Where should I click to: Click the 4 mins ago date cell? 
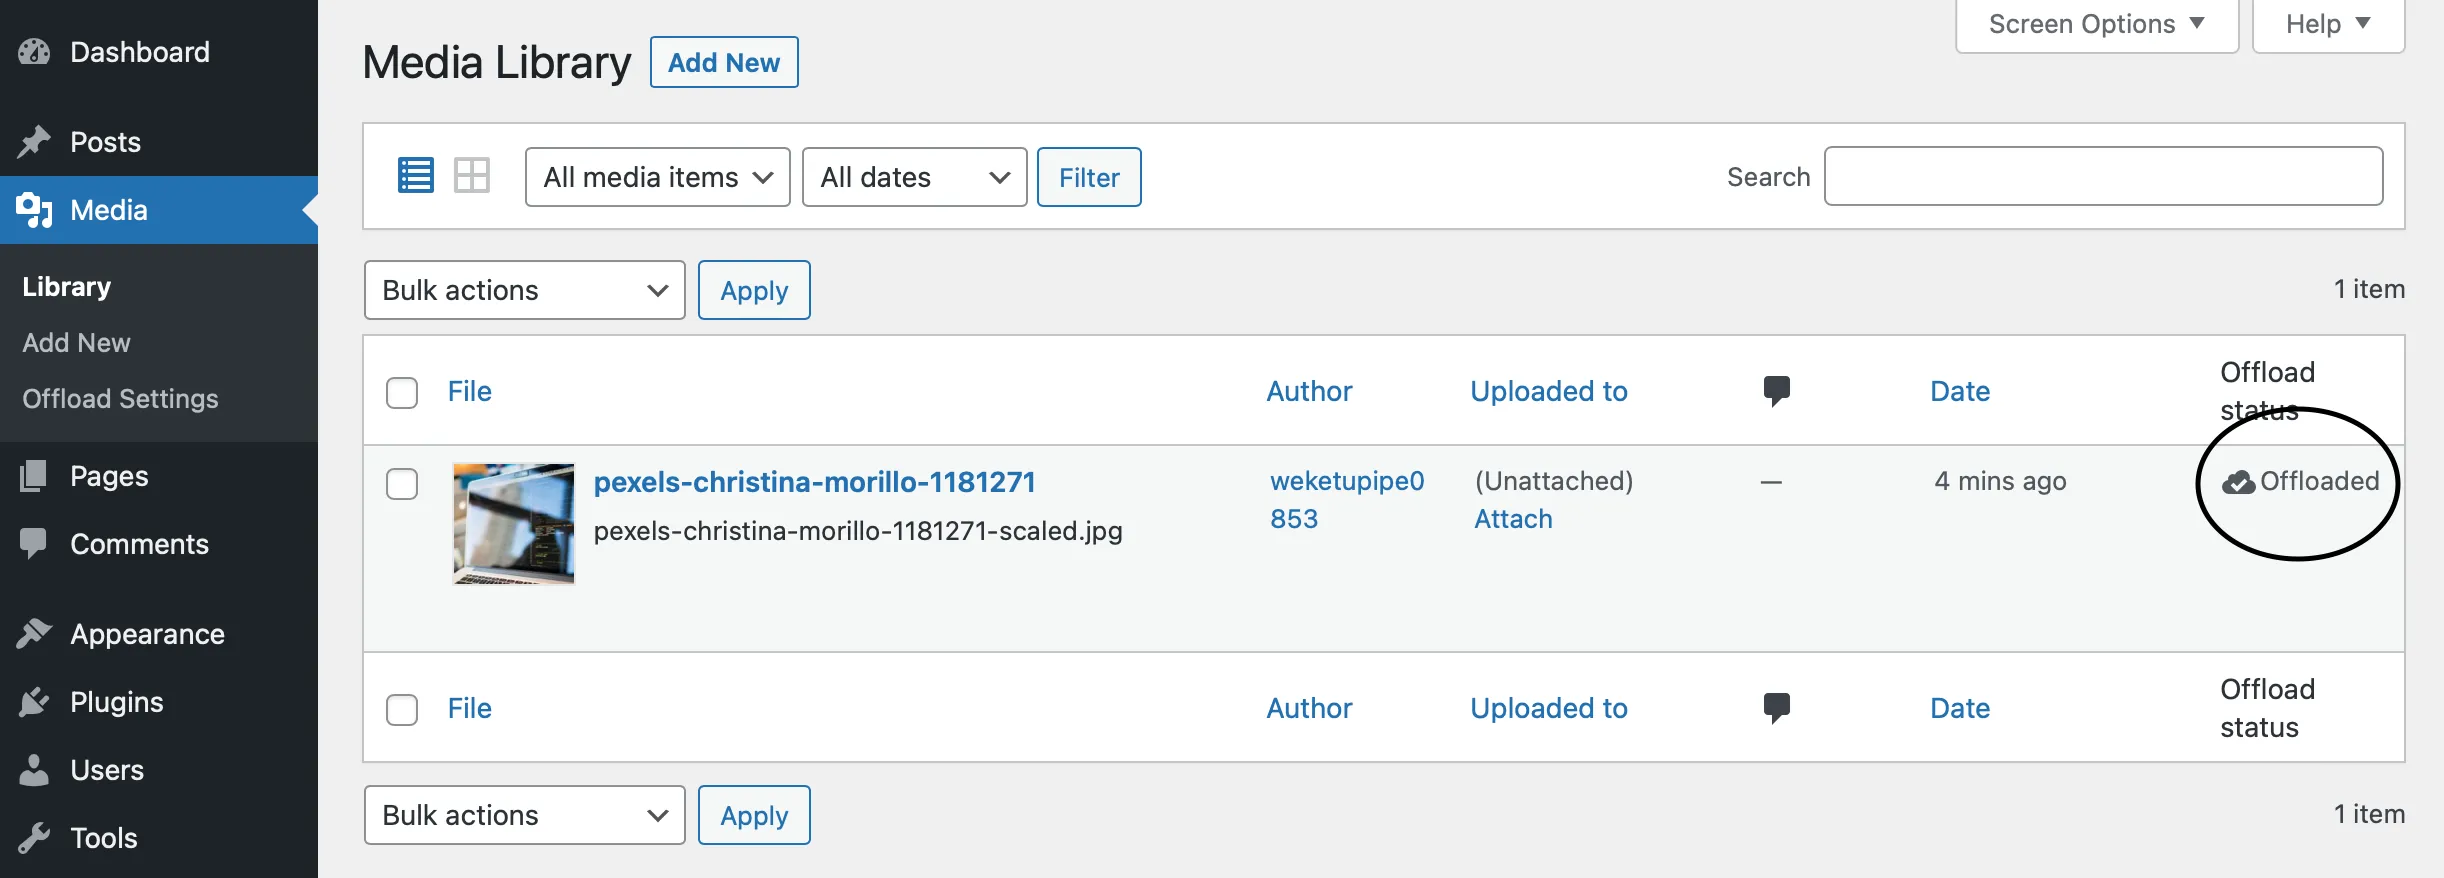[x=2000, y=481]
